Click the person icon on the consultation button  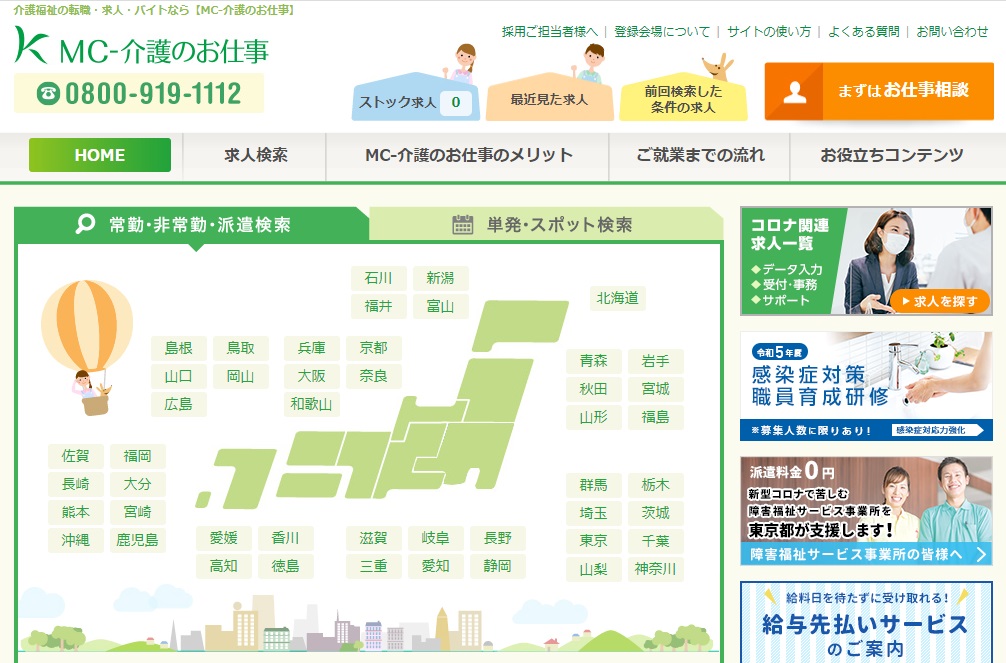point(794,92)
